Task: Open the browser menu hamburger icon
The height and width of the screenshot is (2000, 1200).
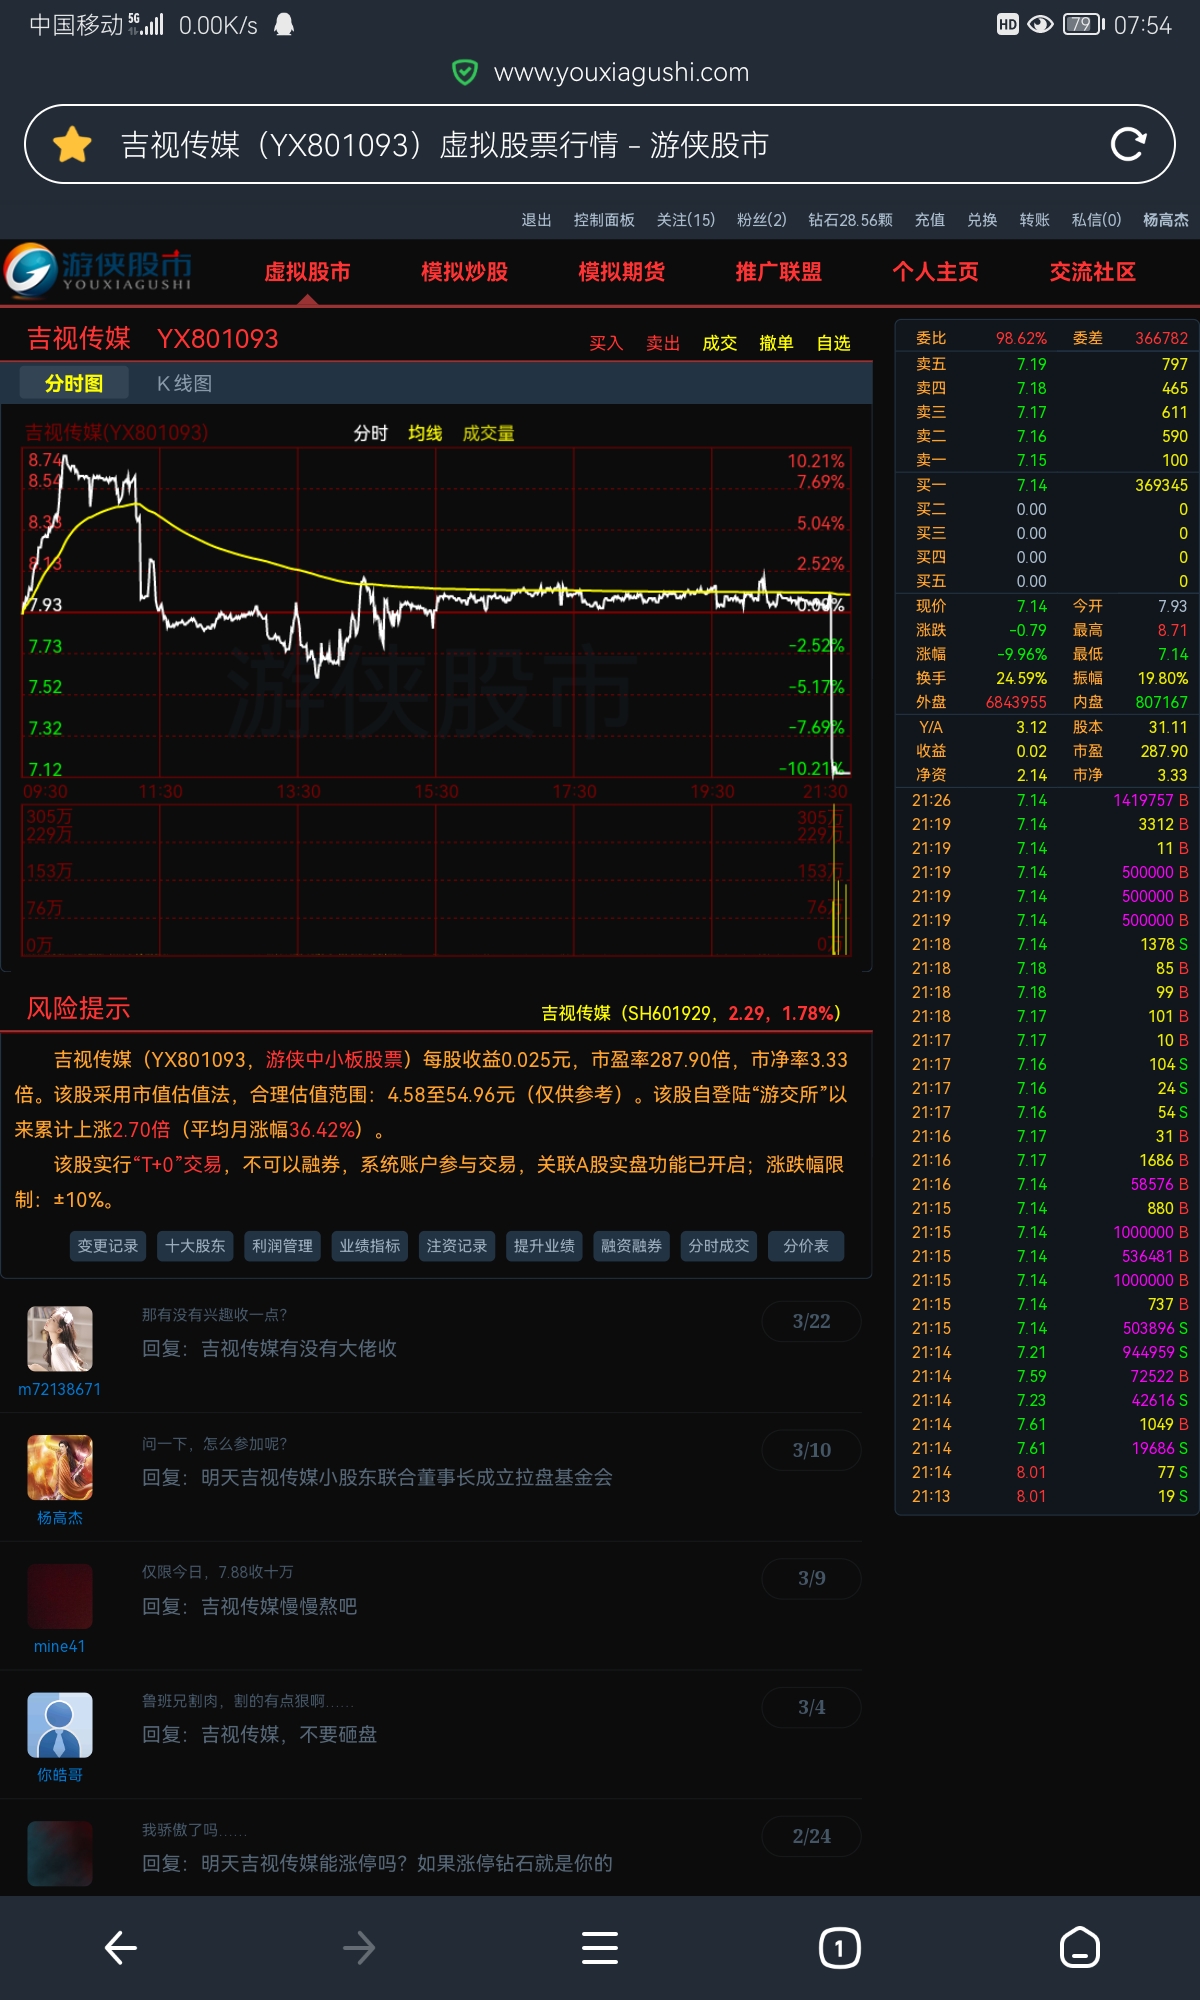Action: pos(600,1948)
